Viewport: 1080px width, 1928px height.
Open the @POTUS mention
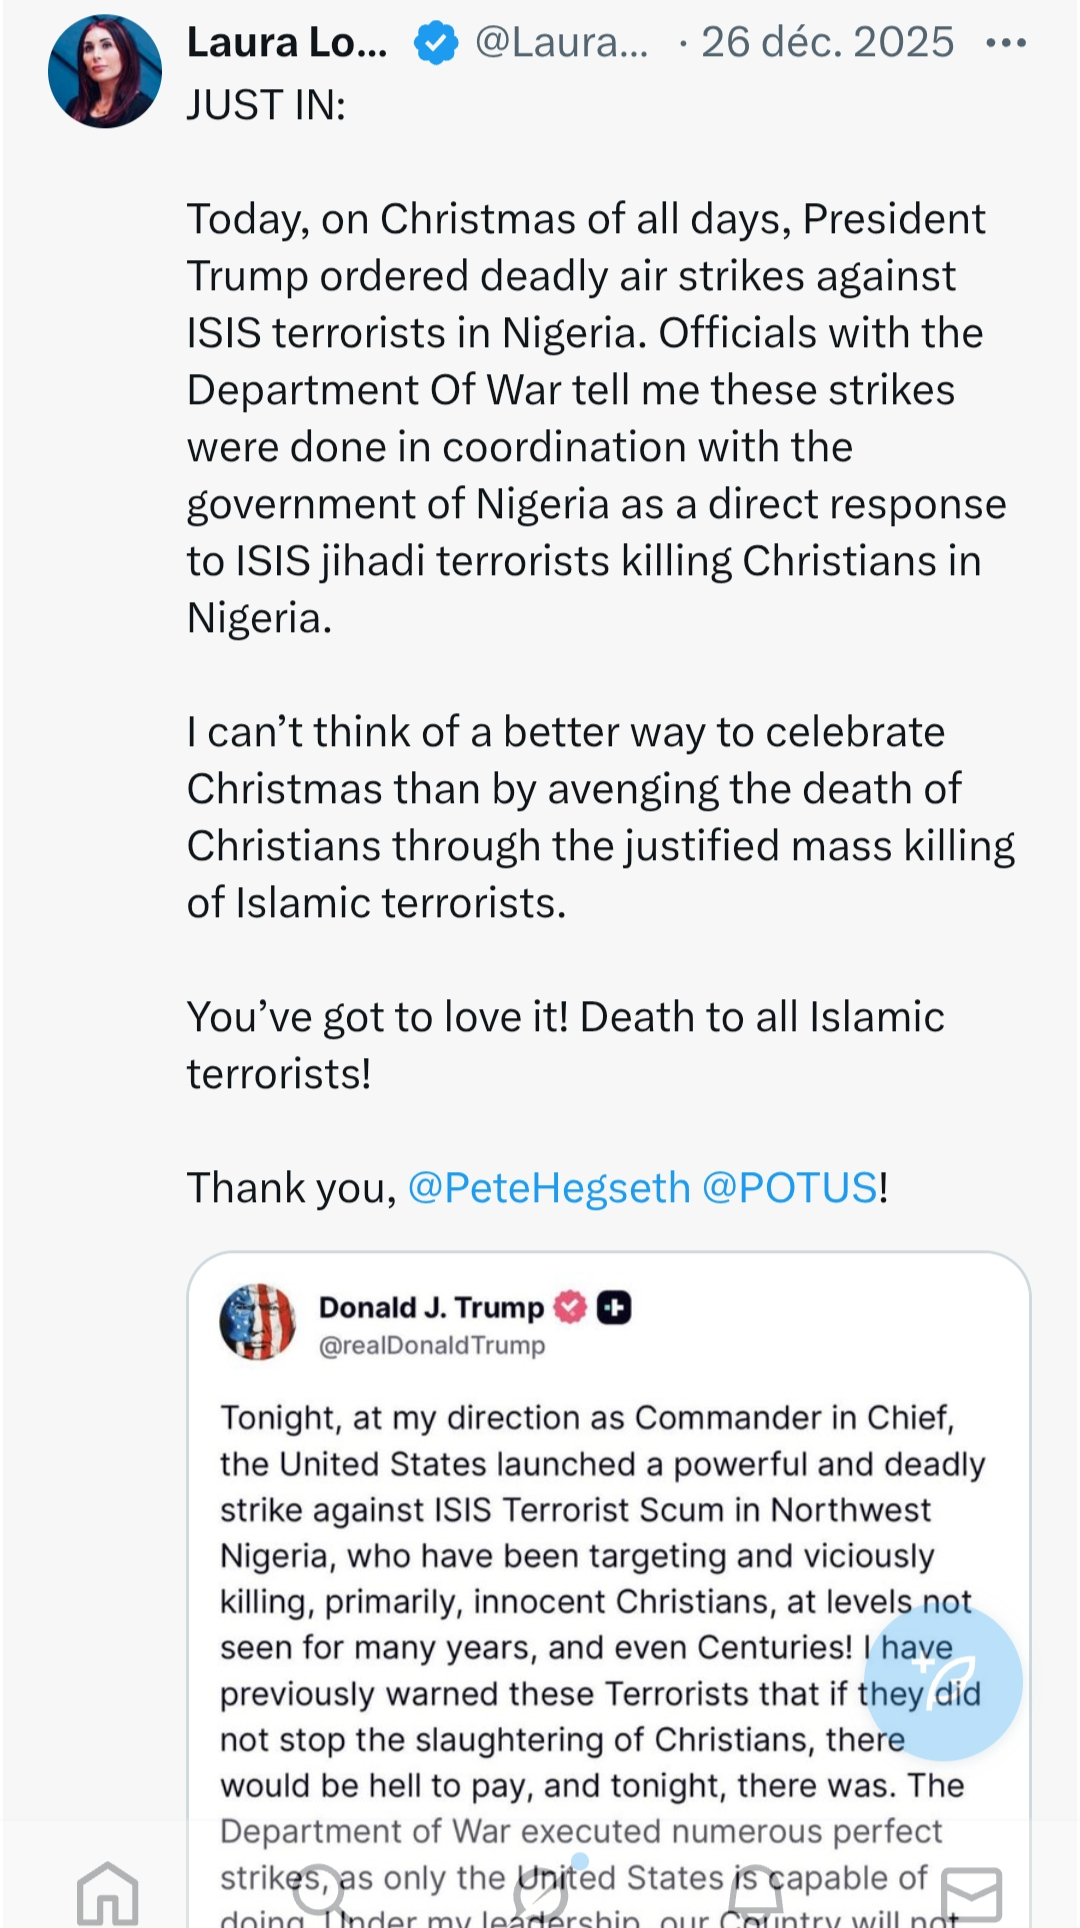(x=790, y=1188)
